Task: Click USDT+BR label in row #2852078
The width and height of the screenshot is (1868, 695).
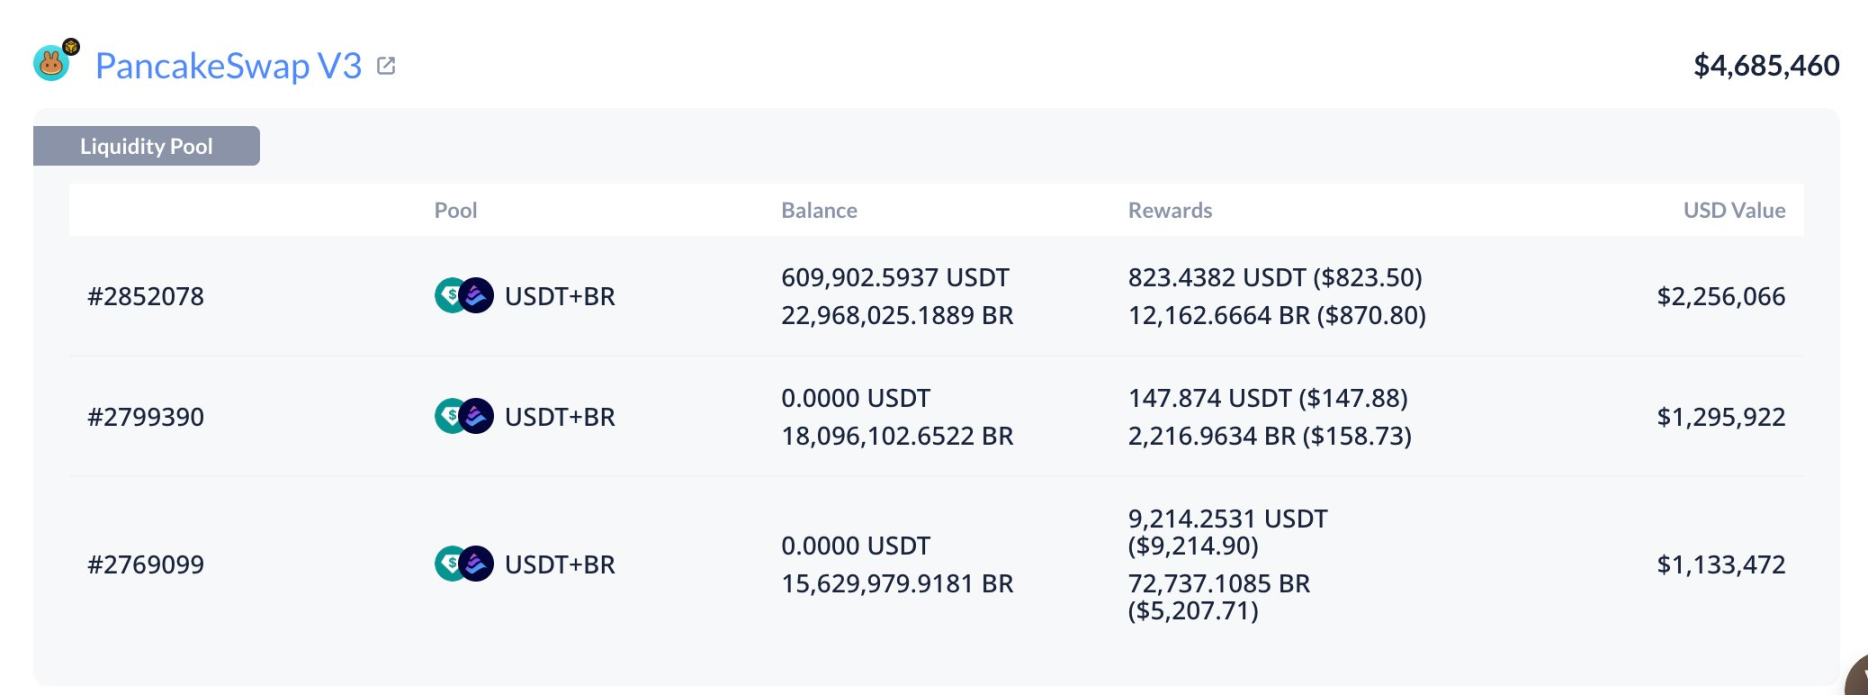Action: 560,296
